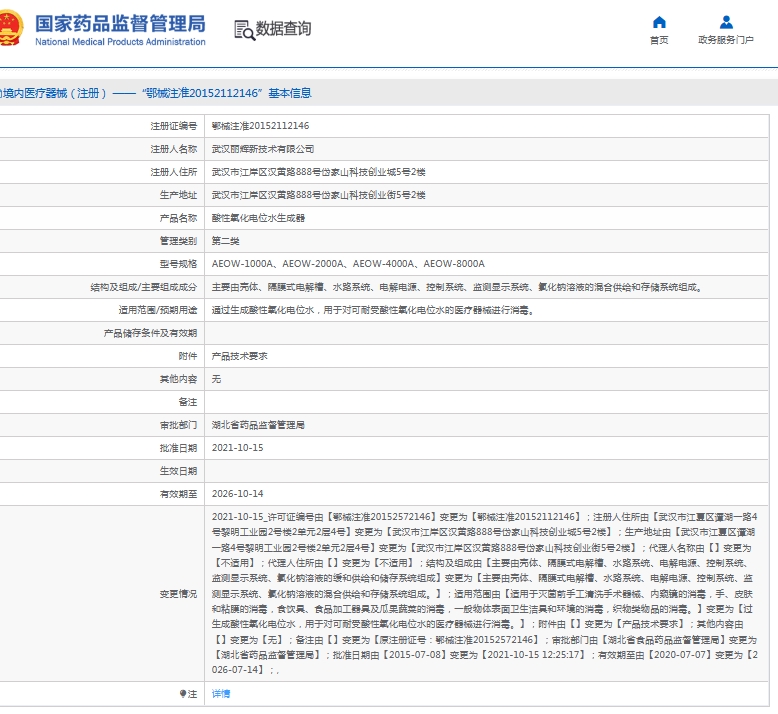Select the 生产地址 address value
The image size is (778, 714).
[x=319, y=195]
